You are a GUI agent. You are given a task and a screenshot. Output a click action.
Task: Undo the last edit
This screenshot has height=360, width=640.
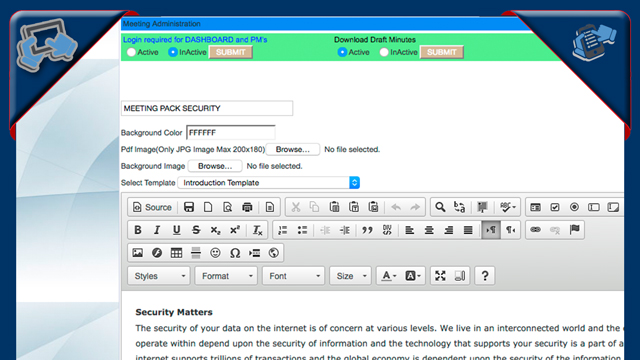[396, 207]
